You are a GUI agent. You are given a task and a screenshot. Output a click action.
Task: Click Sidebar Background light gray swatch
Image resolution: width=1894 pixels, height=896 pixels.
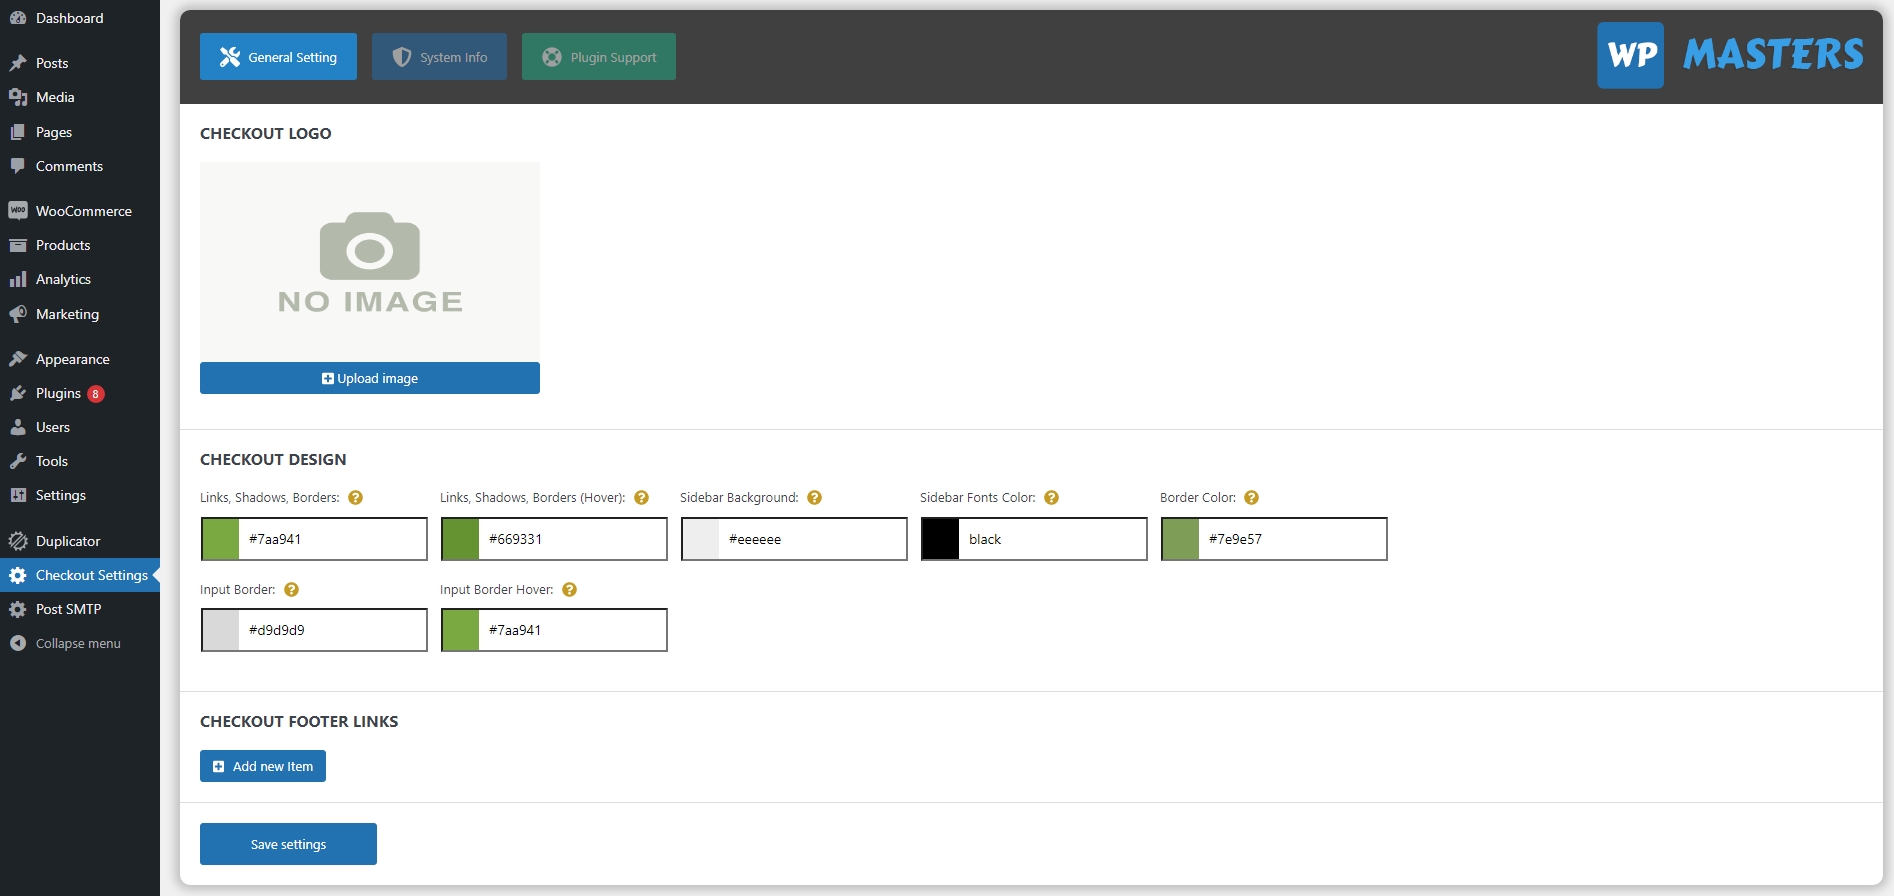700,539
